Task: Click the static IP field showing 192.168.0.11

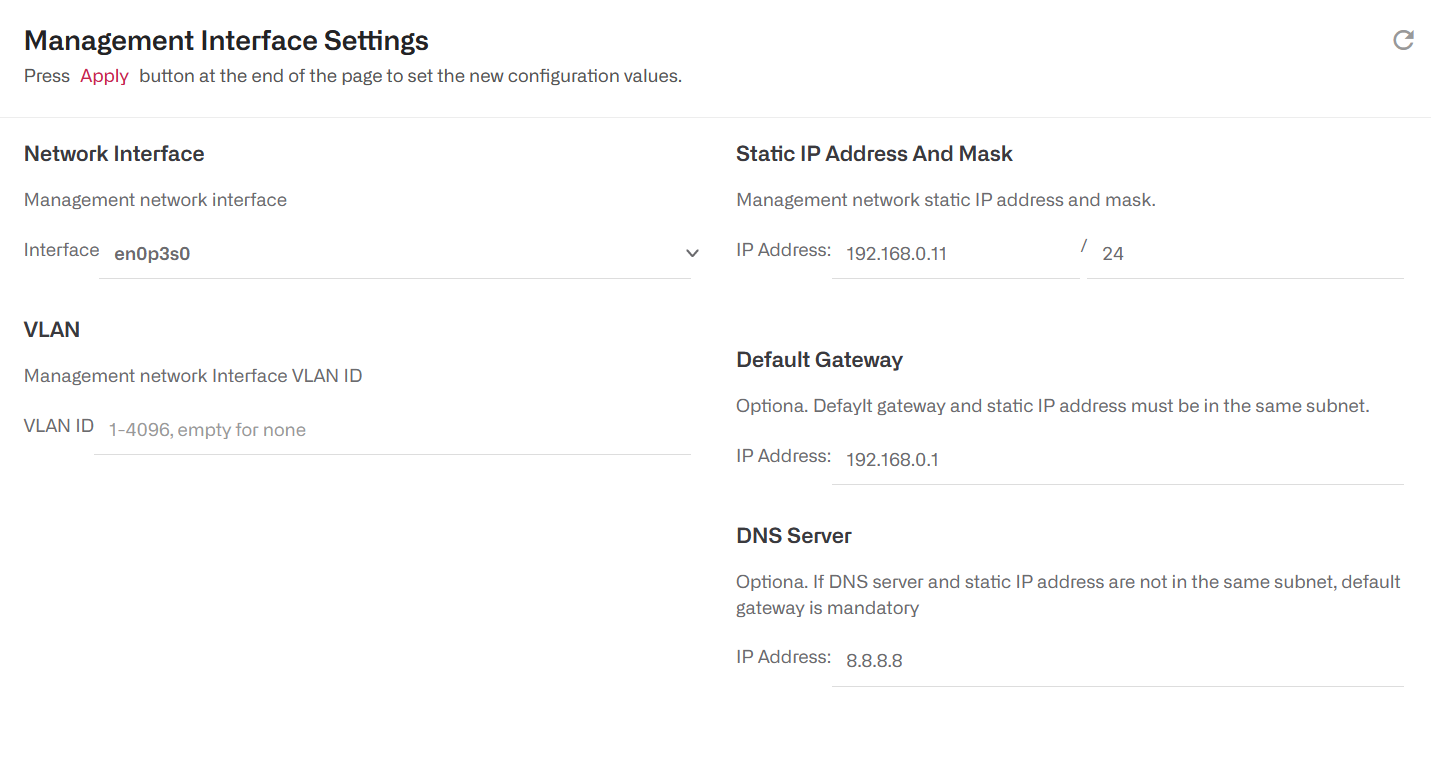Action: [x=956, y=254]
